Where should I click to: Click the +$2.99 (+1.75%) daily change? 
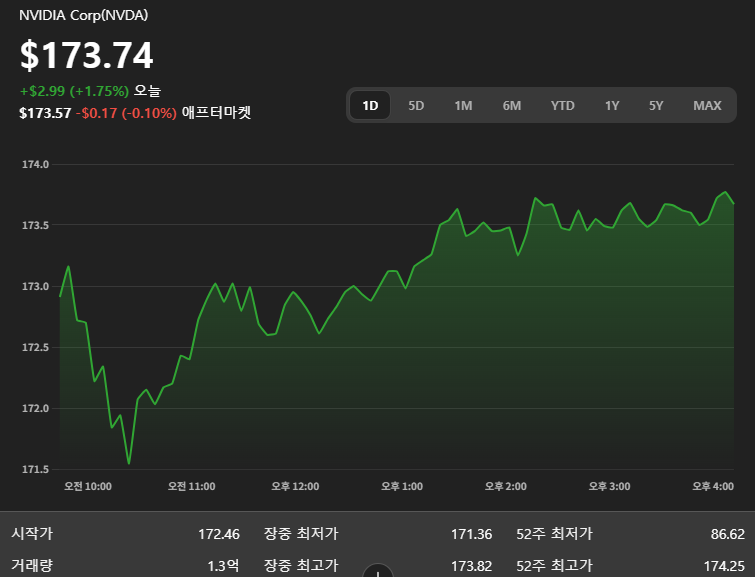(74, 91)
